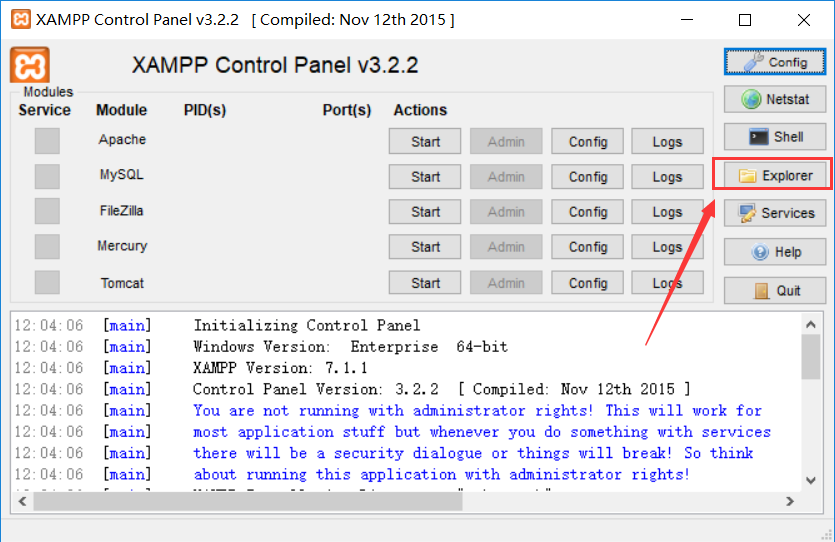Click the Apache module name

pyautogui.click(x=122, y=139)
